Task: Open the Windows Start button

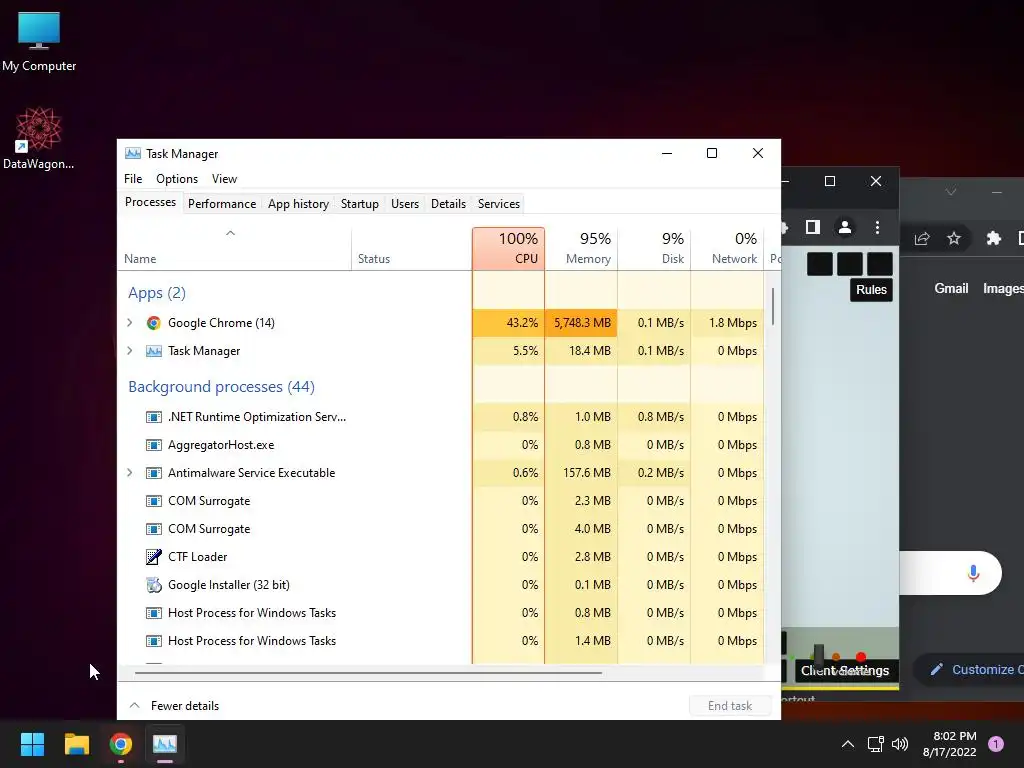Action: 32,744
